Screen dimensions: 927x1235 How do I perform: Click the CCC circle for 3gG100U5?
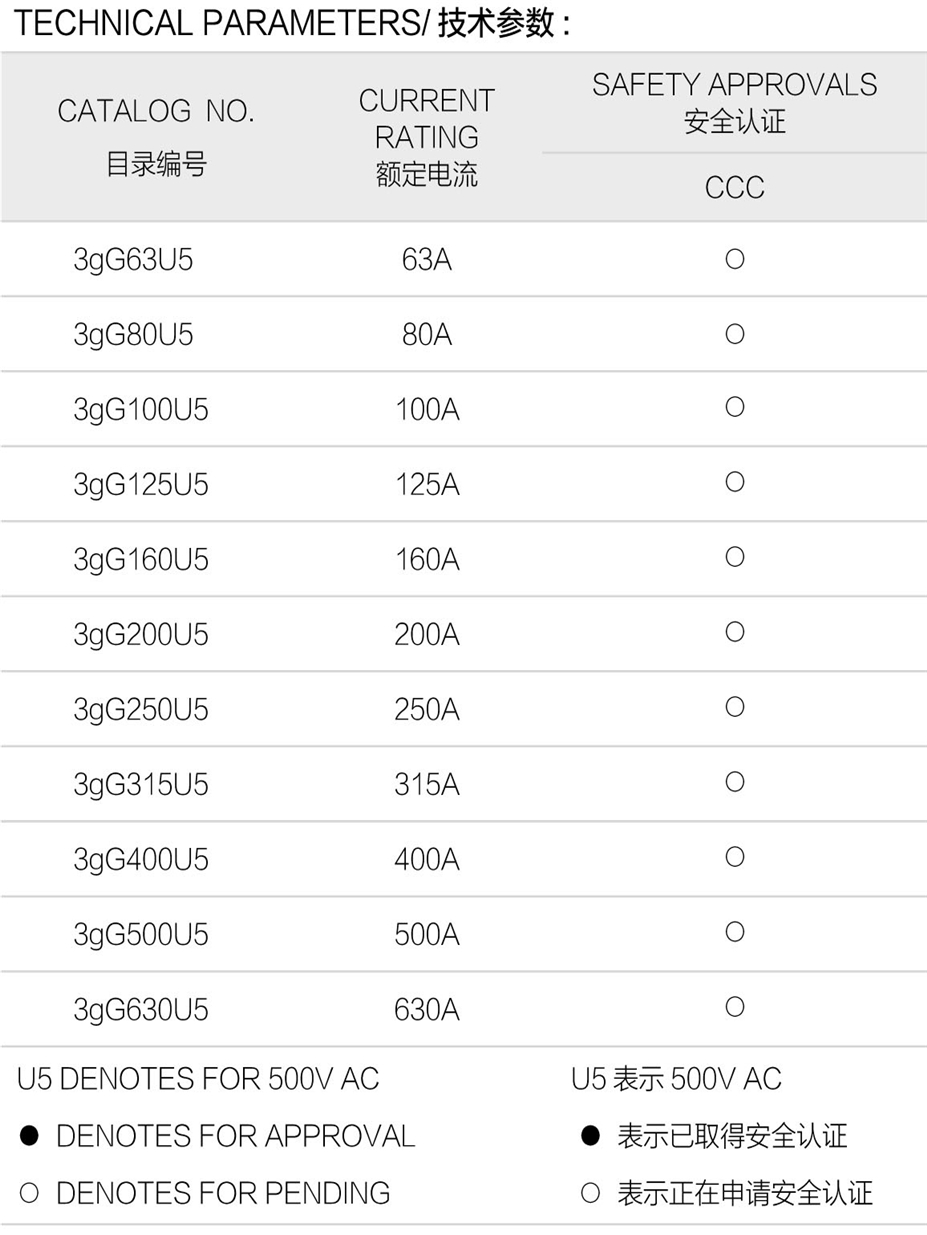(734, 407)
